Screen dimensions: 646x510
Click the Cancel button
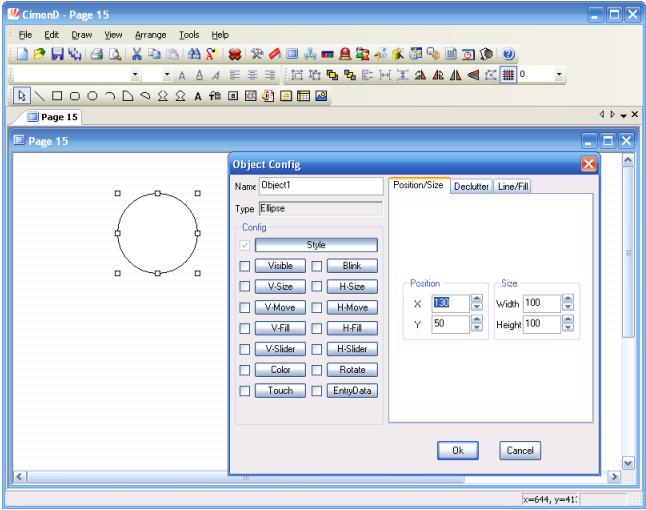pyautogui.click(x=520, y=451)
